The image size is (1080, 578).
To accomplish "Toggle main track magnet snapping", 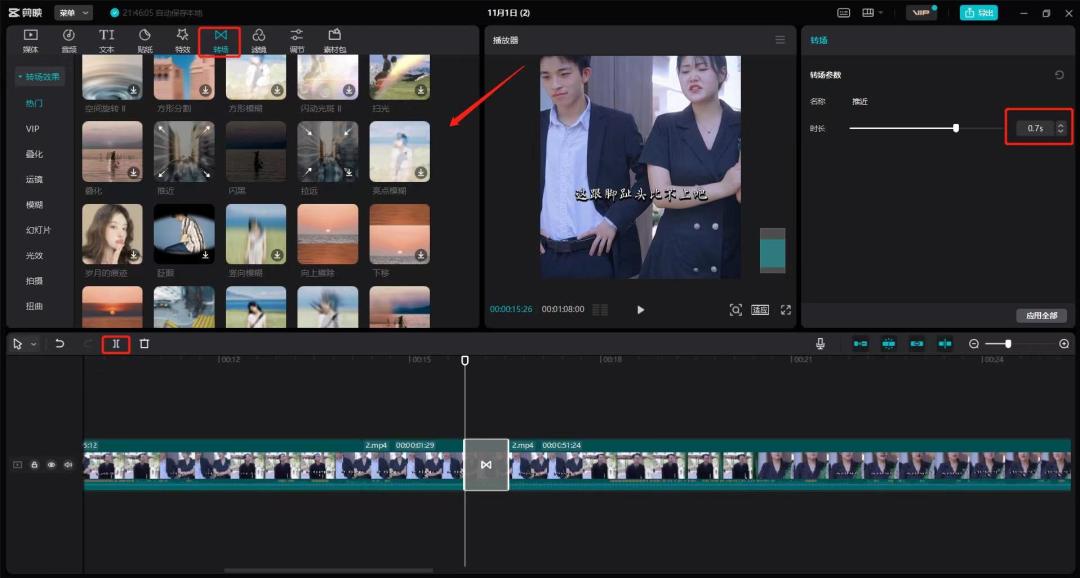I will click(x=860, y=344).
